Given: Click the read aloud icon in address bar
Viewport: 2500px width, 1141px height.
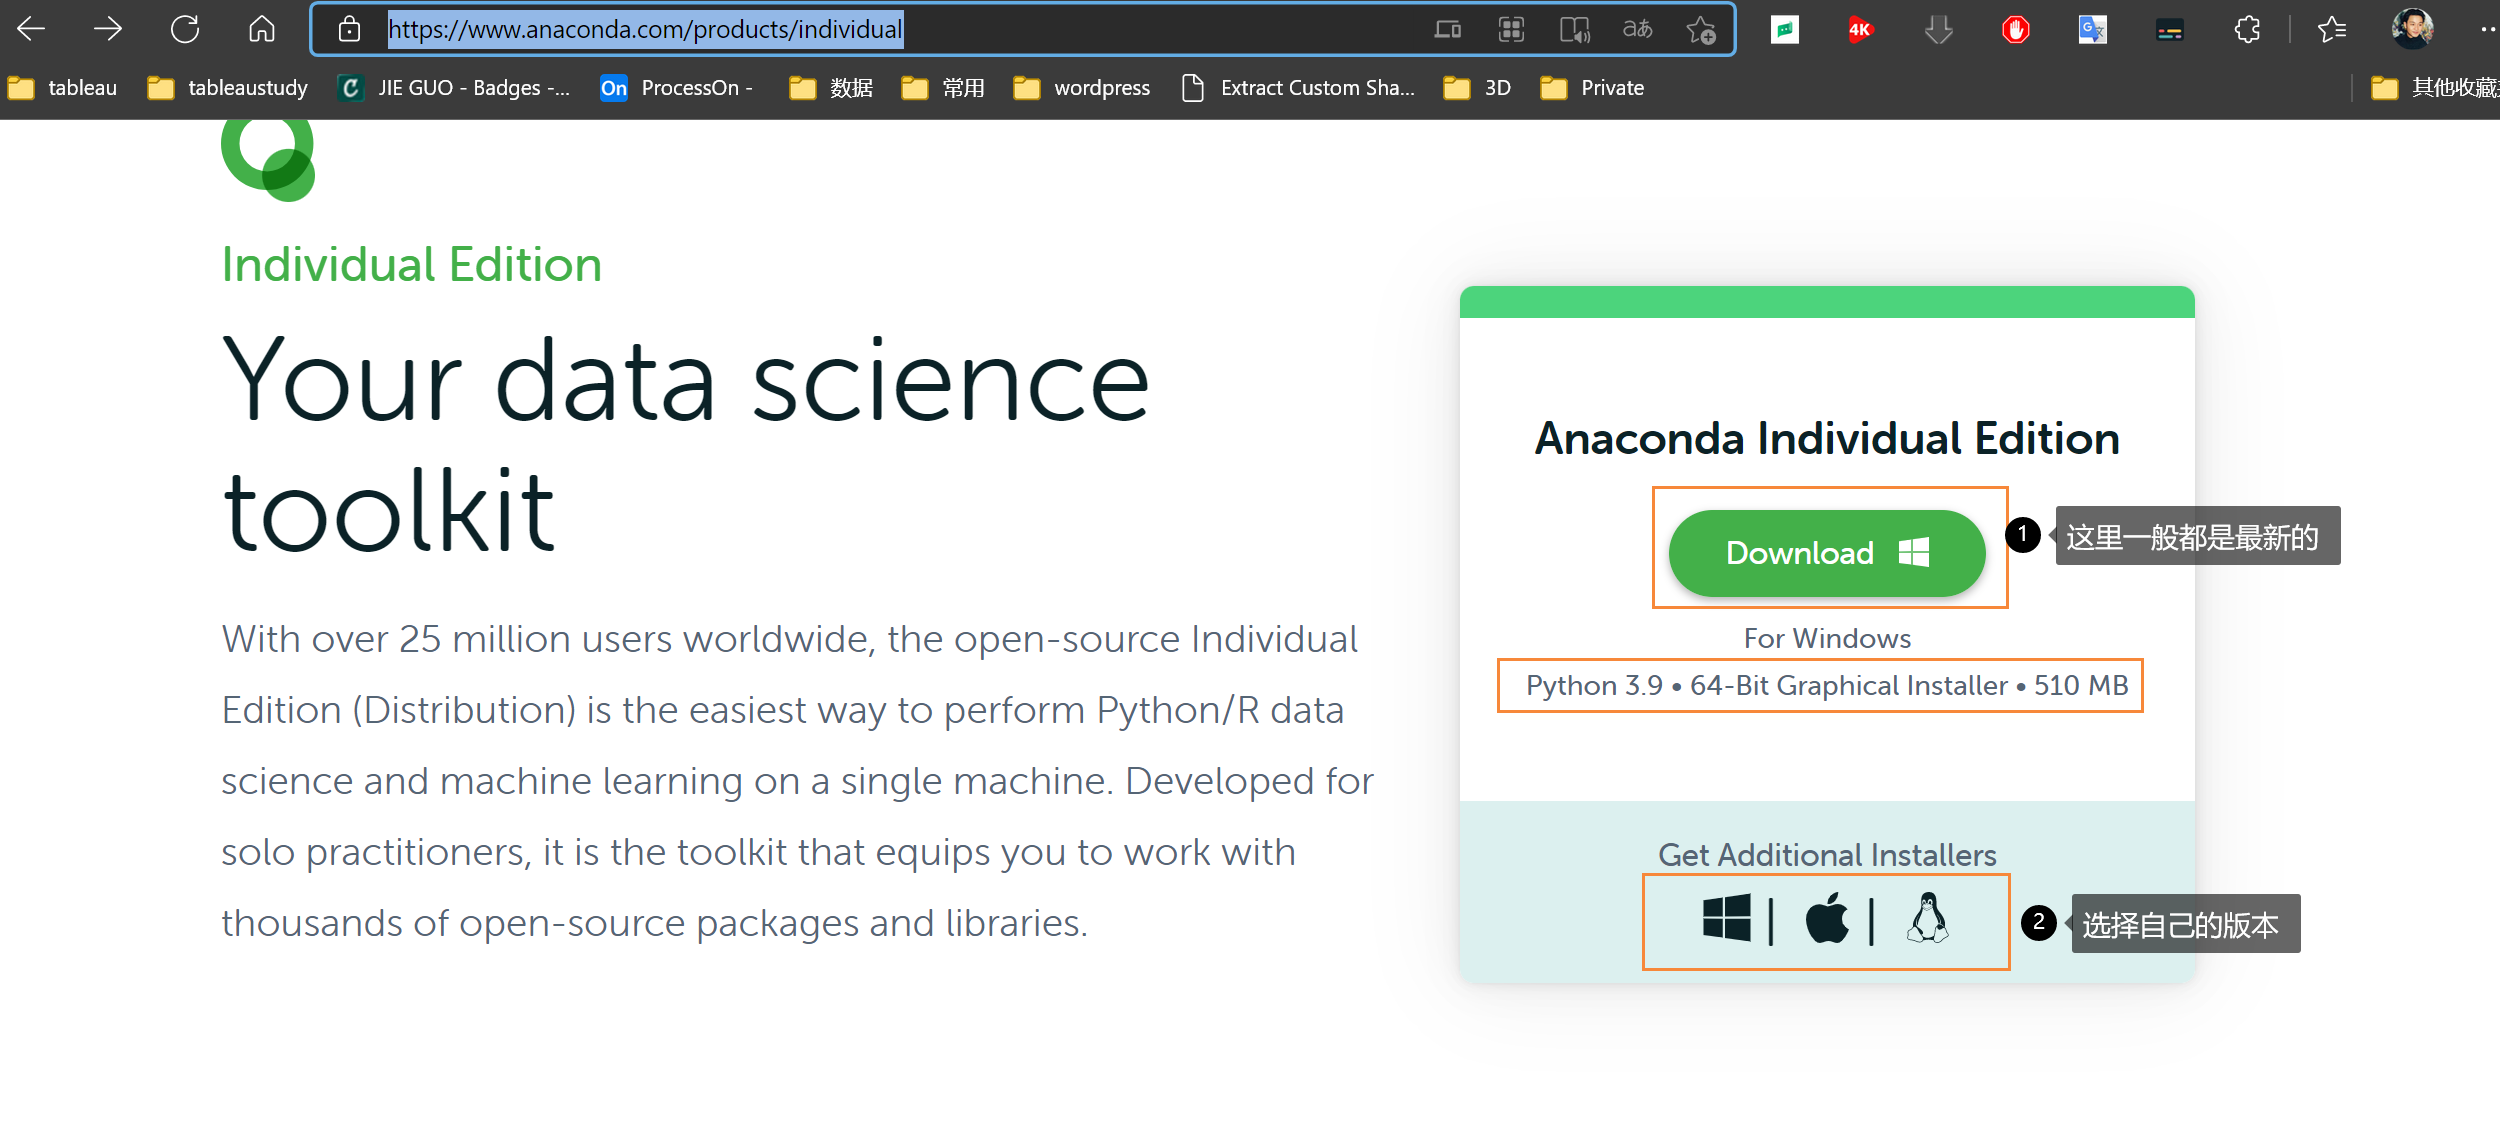Looking at the screenshot, I should 1575,30.
